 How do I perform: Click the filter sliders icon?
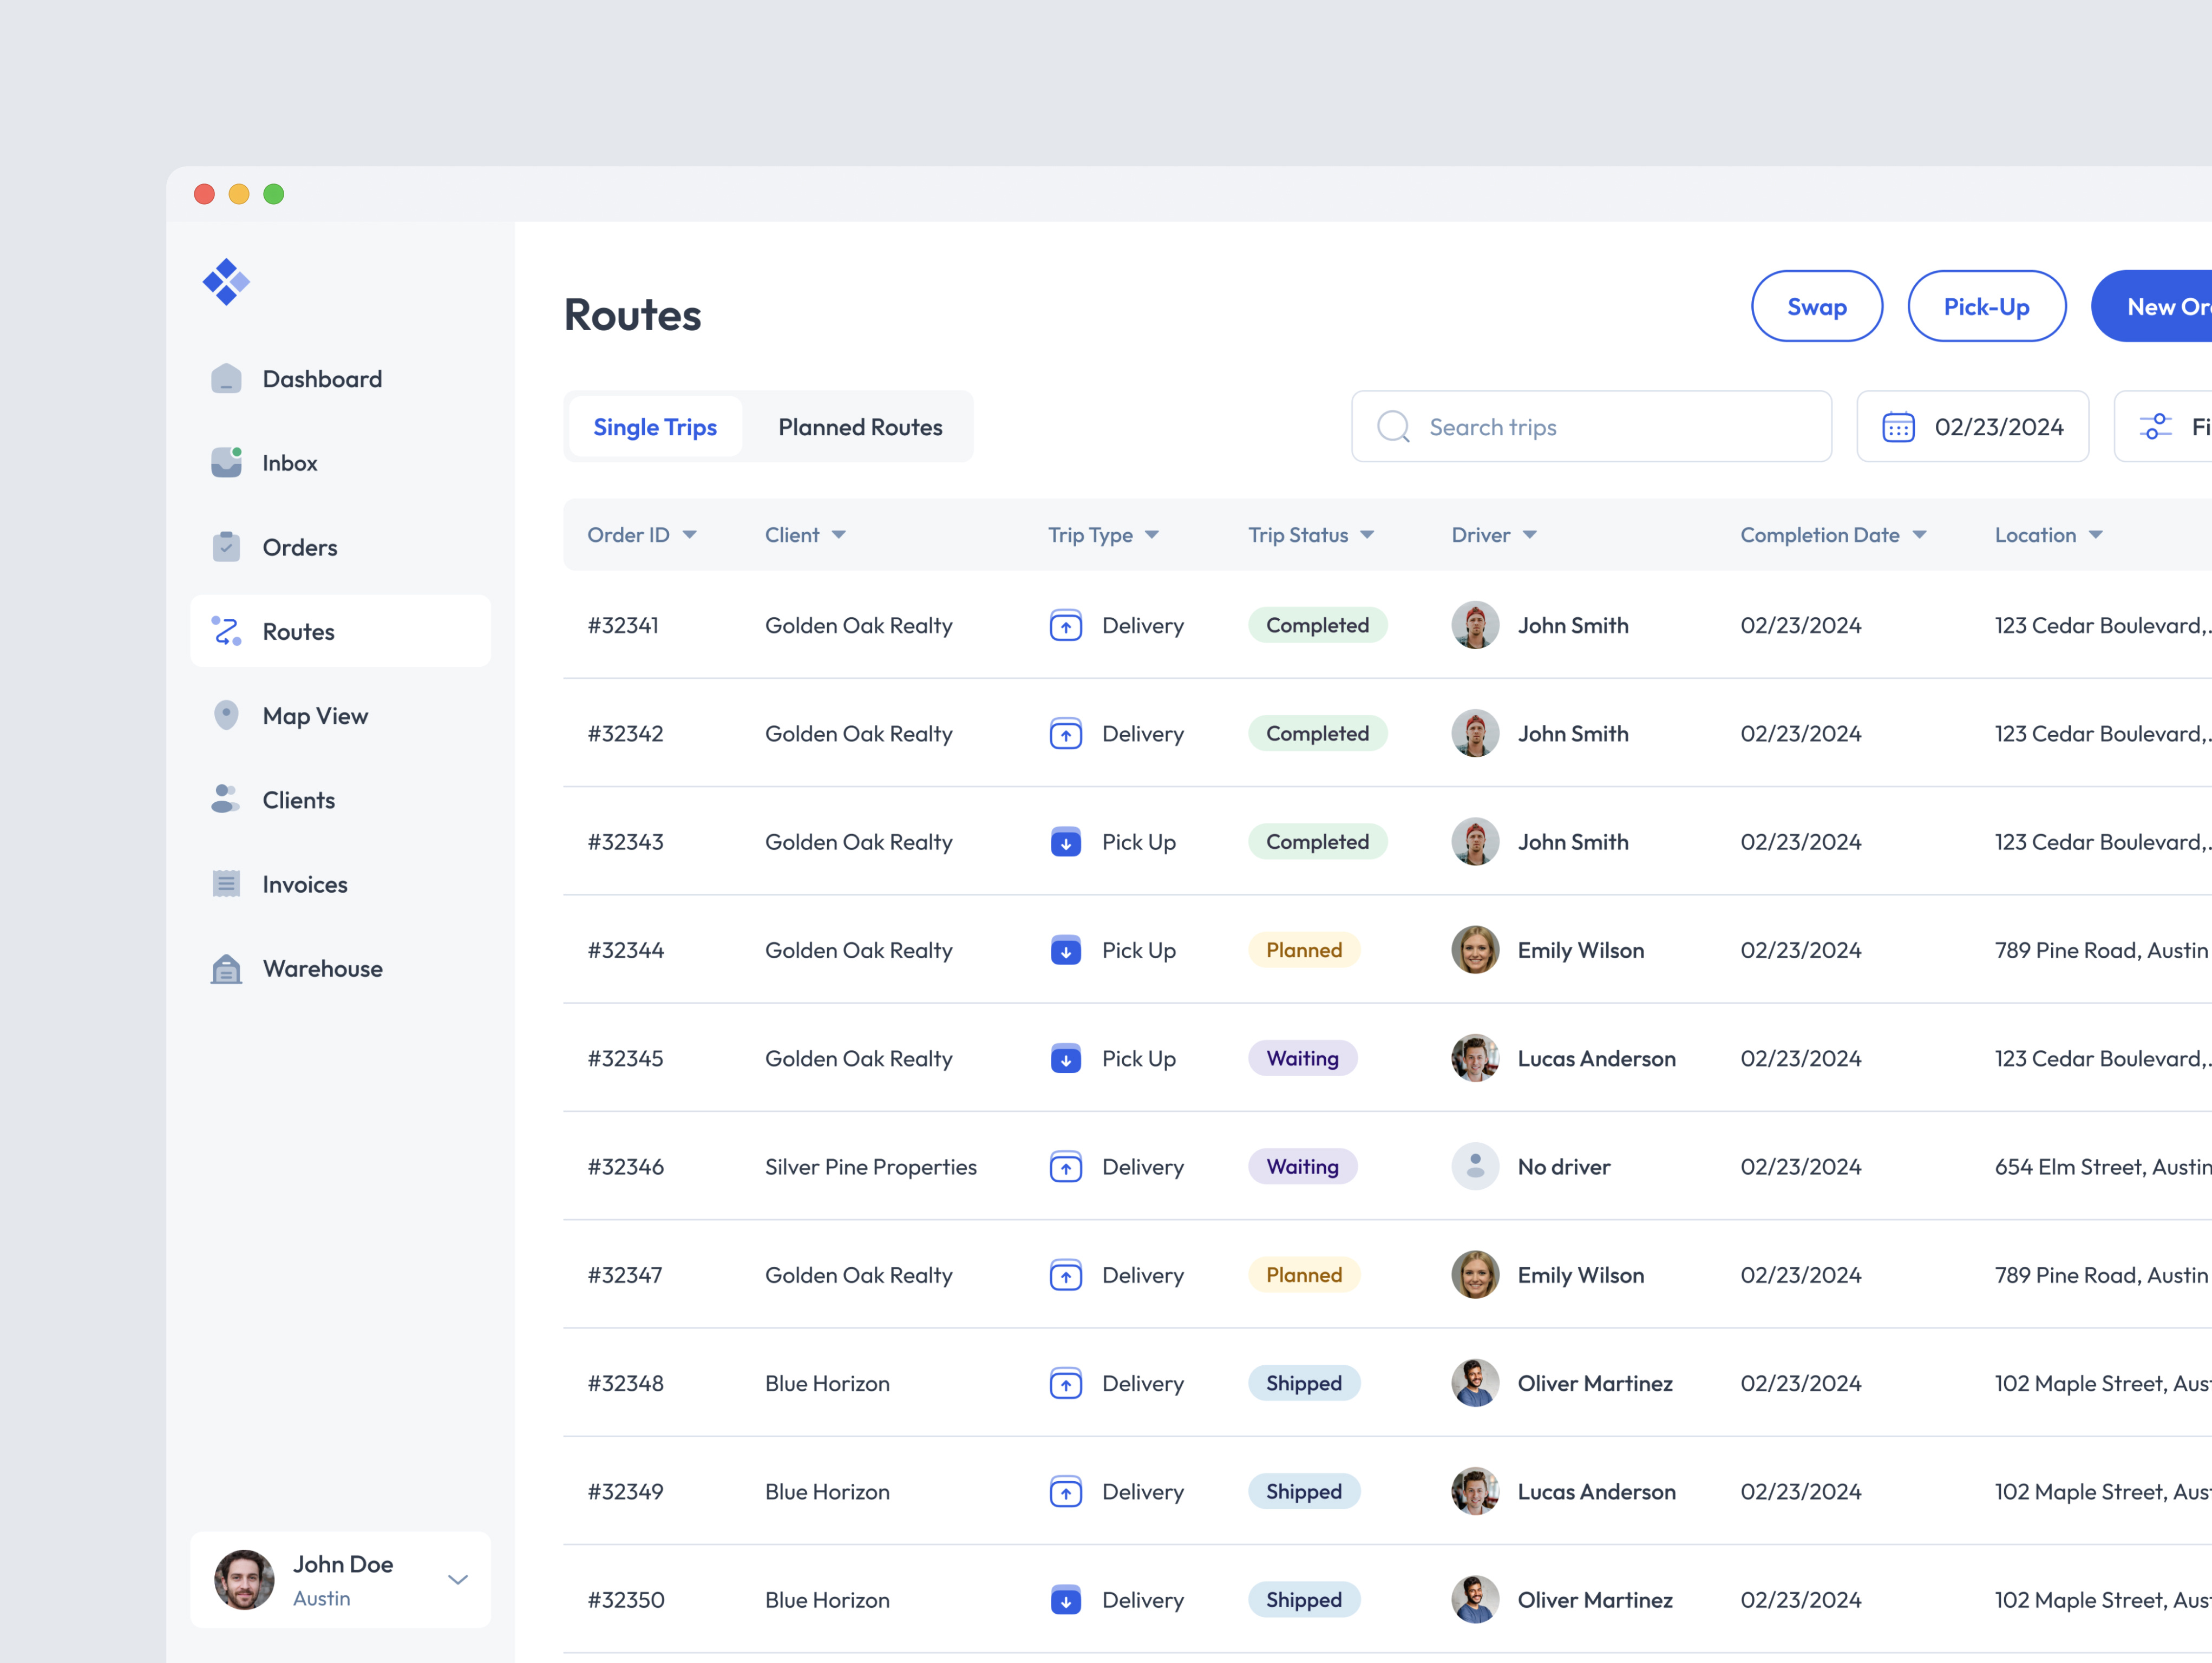2155,427
